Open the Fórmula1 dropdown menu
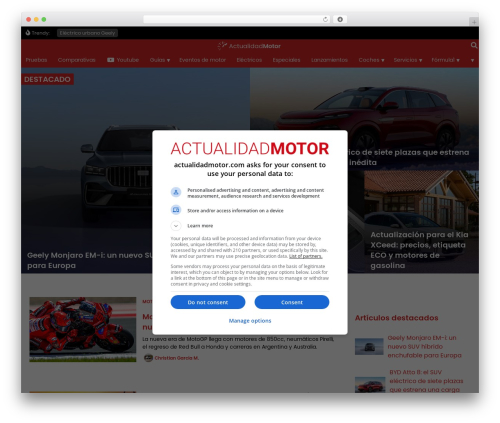500x423 pixels. click(445, 60)
